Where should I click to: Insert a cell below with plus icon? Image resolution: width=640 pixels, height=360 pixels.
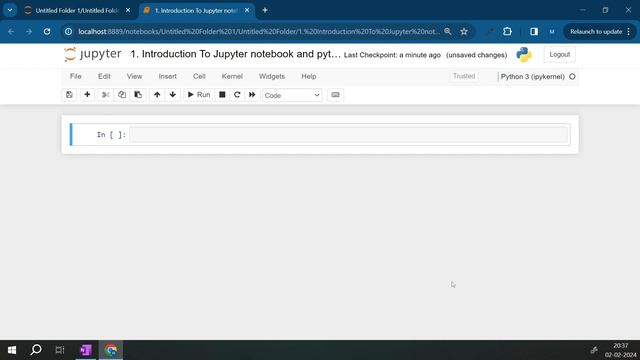87,95
